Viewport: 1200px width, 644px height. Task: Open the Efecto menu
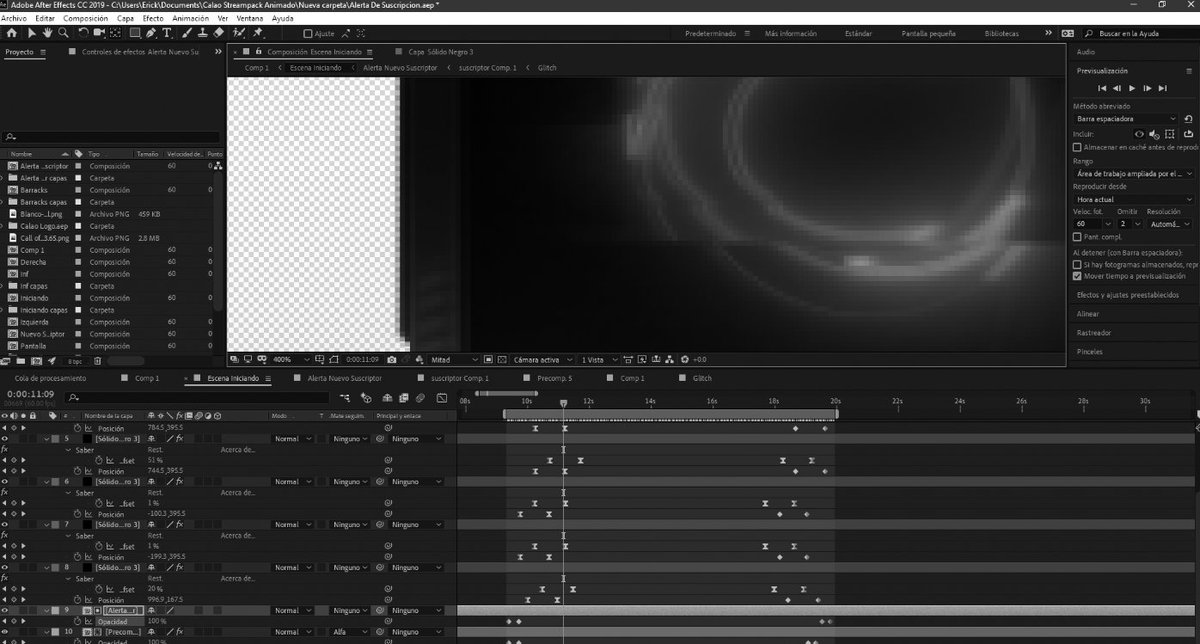153,18
